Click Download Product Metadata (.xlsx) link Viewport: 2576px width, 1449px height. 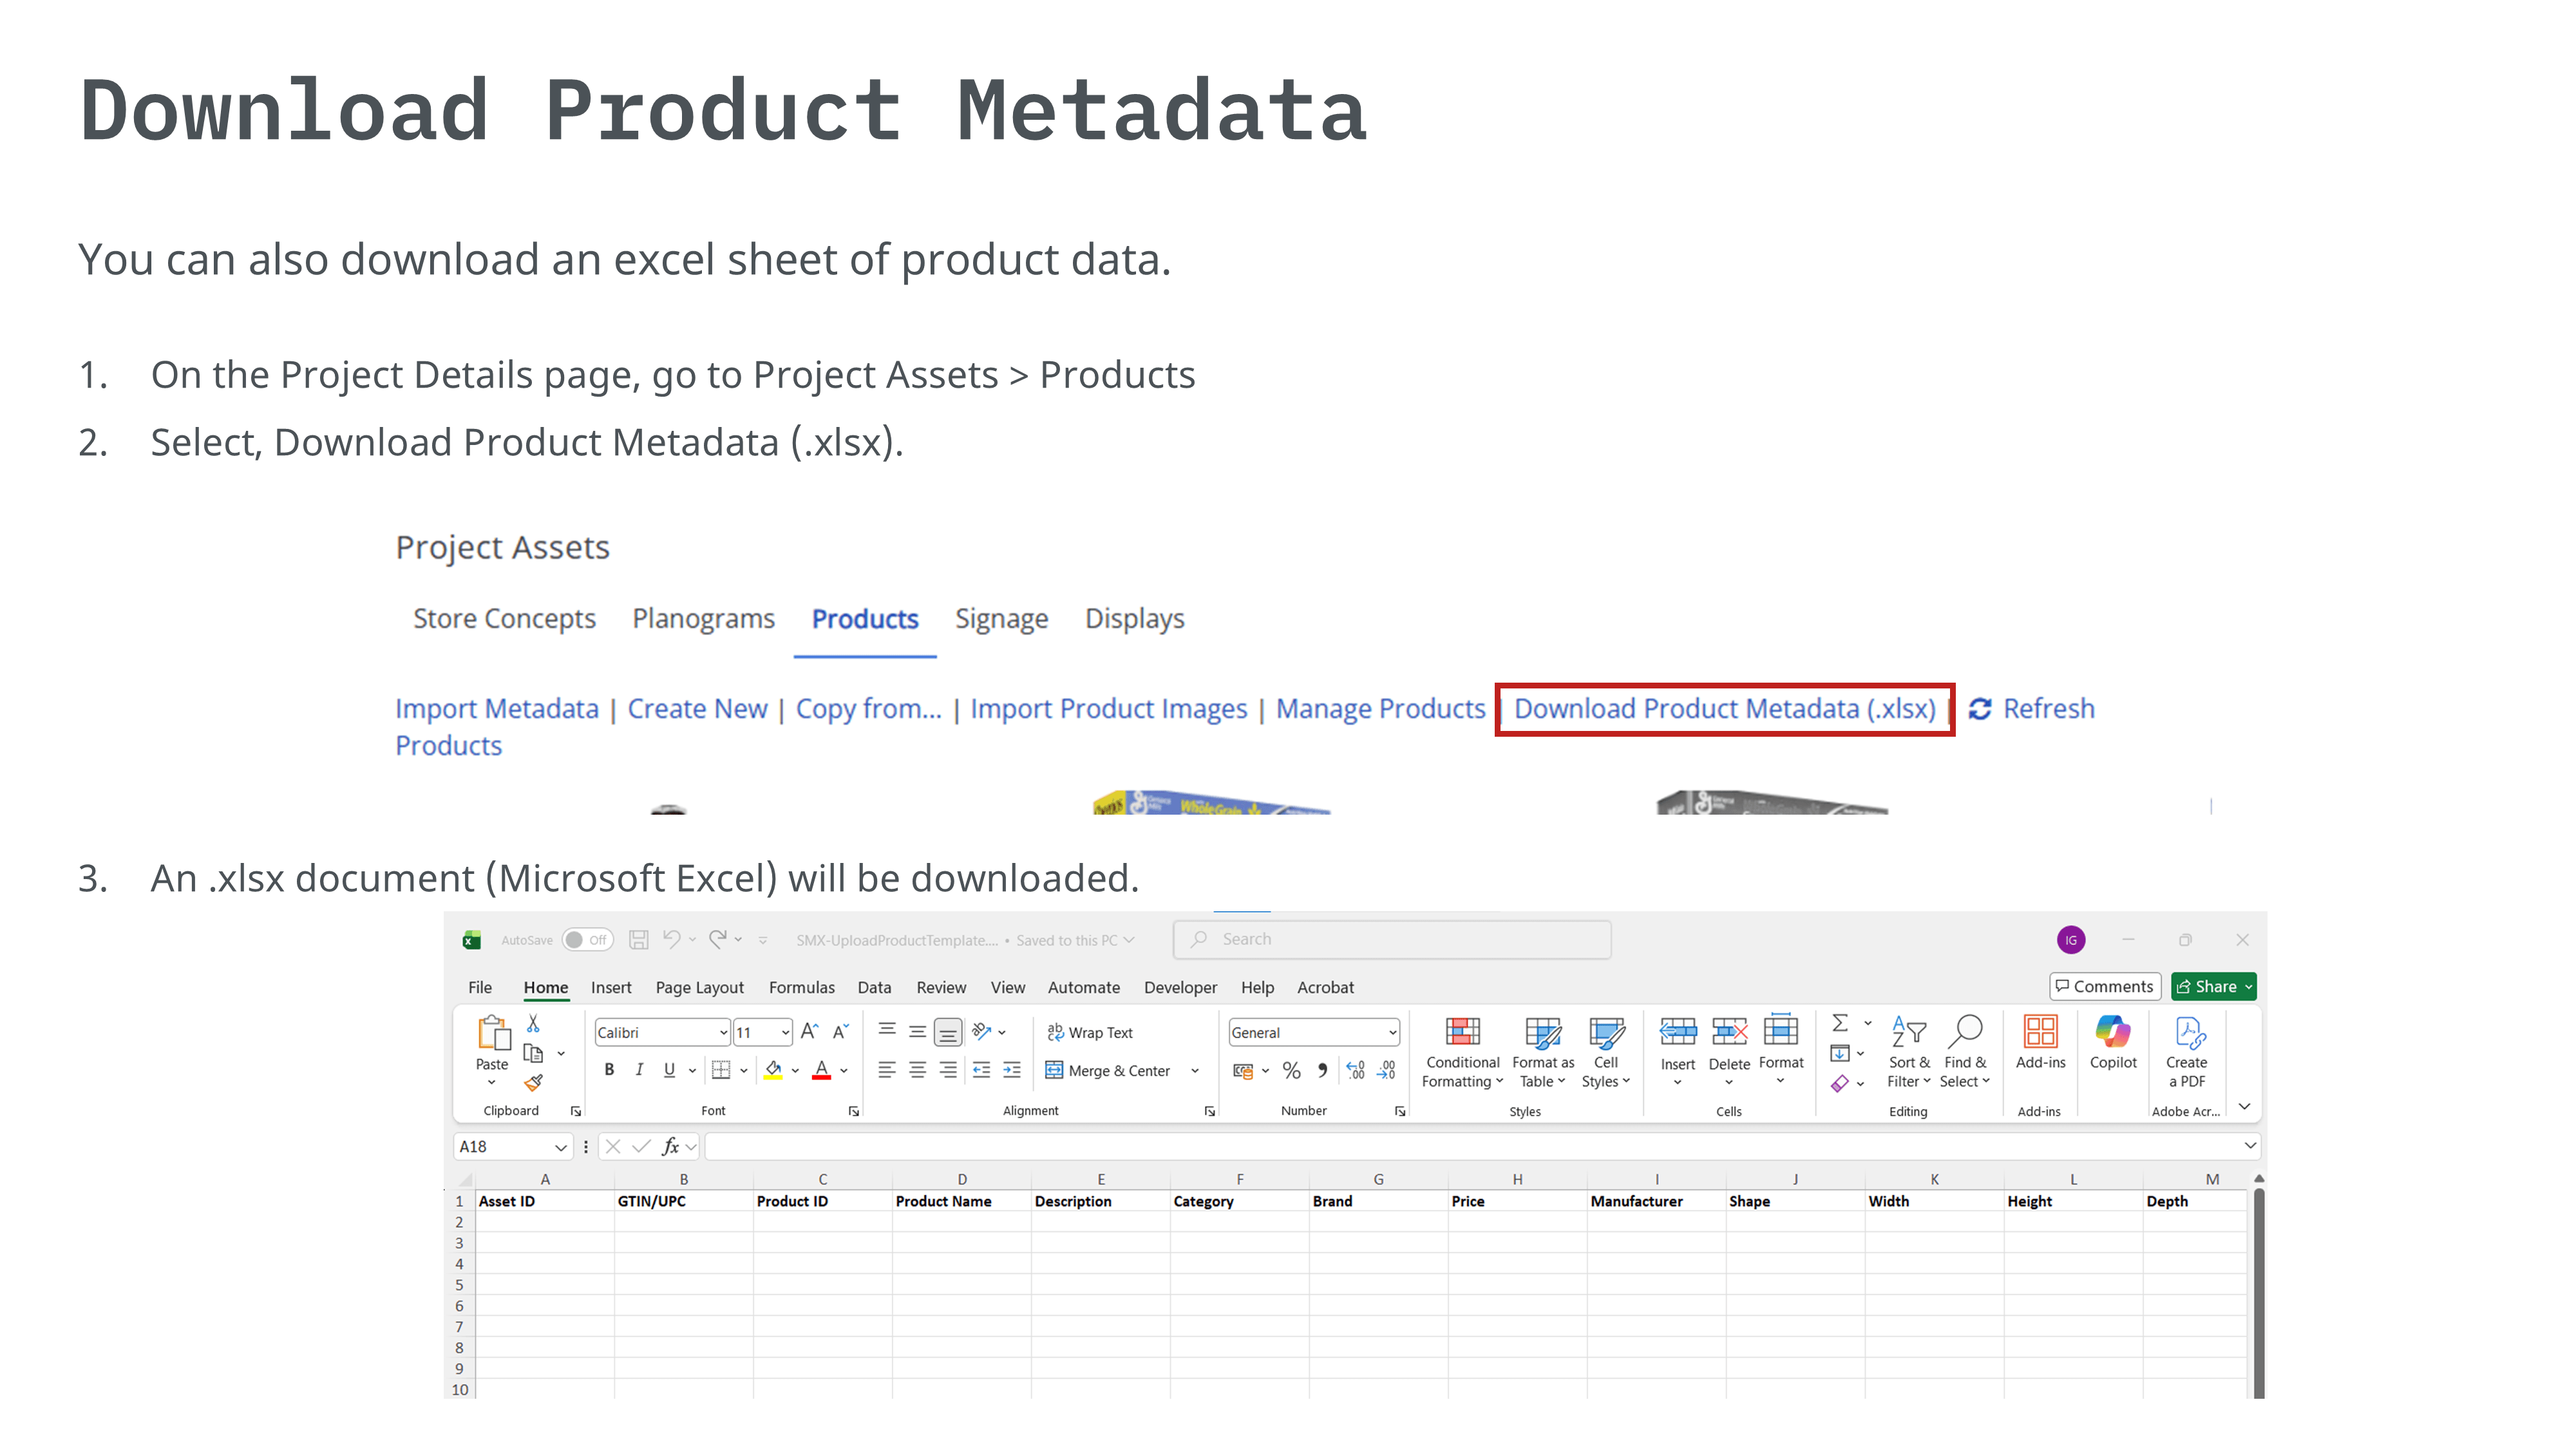point(1724,709)
